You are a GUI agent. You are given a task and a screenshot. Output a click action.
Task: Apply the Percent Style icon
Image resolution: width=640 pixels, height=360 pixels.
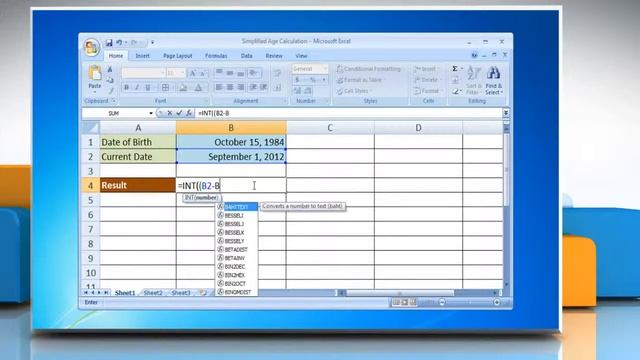(x=313, y=80)
